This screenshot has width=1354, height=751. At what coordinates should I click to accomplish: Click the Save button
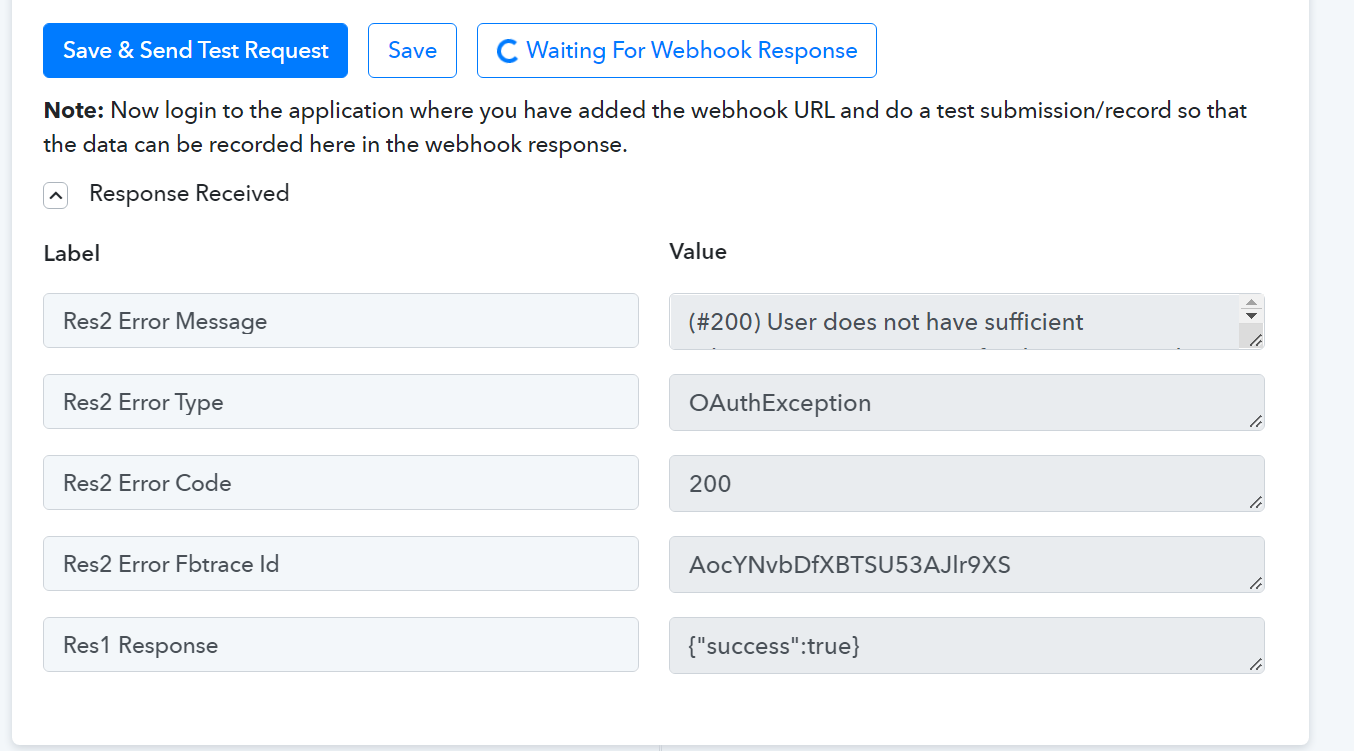[x=412, y=50]
